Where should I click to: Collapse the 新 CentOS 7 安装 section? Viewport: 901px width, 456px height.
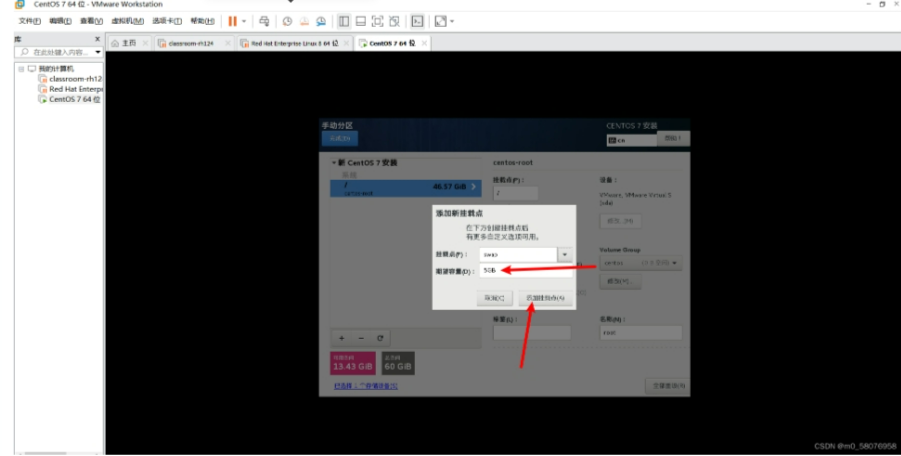334,163
